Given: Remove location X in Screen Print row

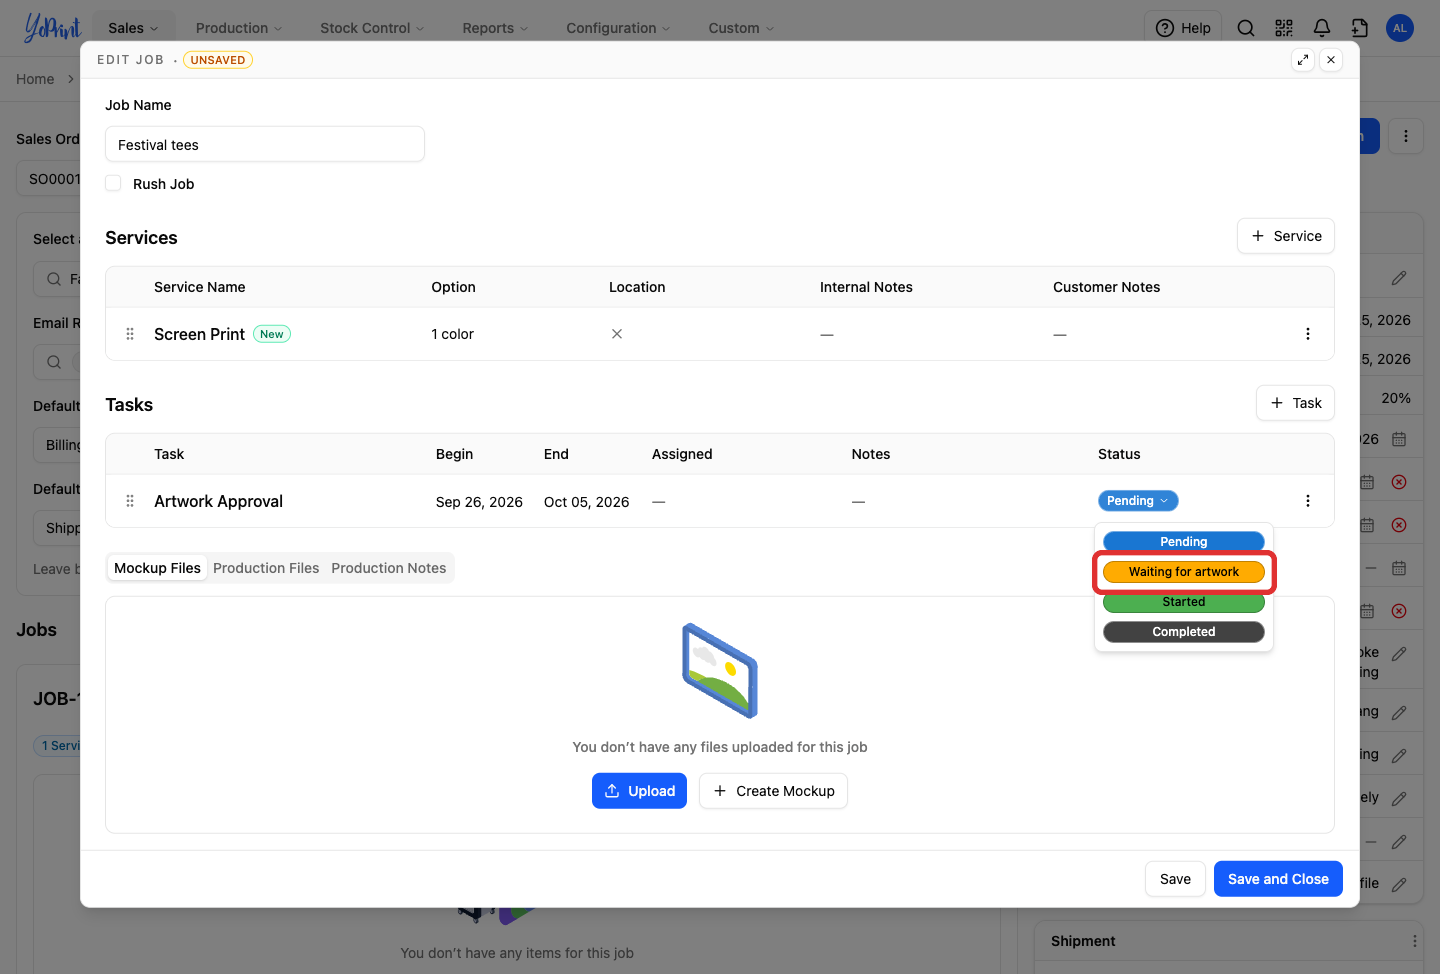Looking at the screenshot, I should click(x=617, y=334).
